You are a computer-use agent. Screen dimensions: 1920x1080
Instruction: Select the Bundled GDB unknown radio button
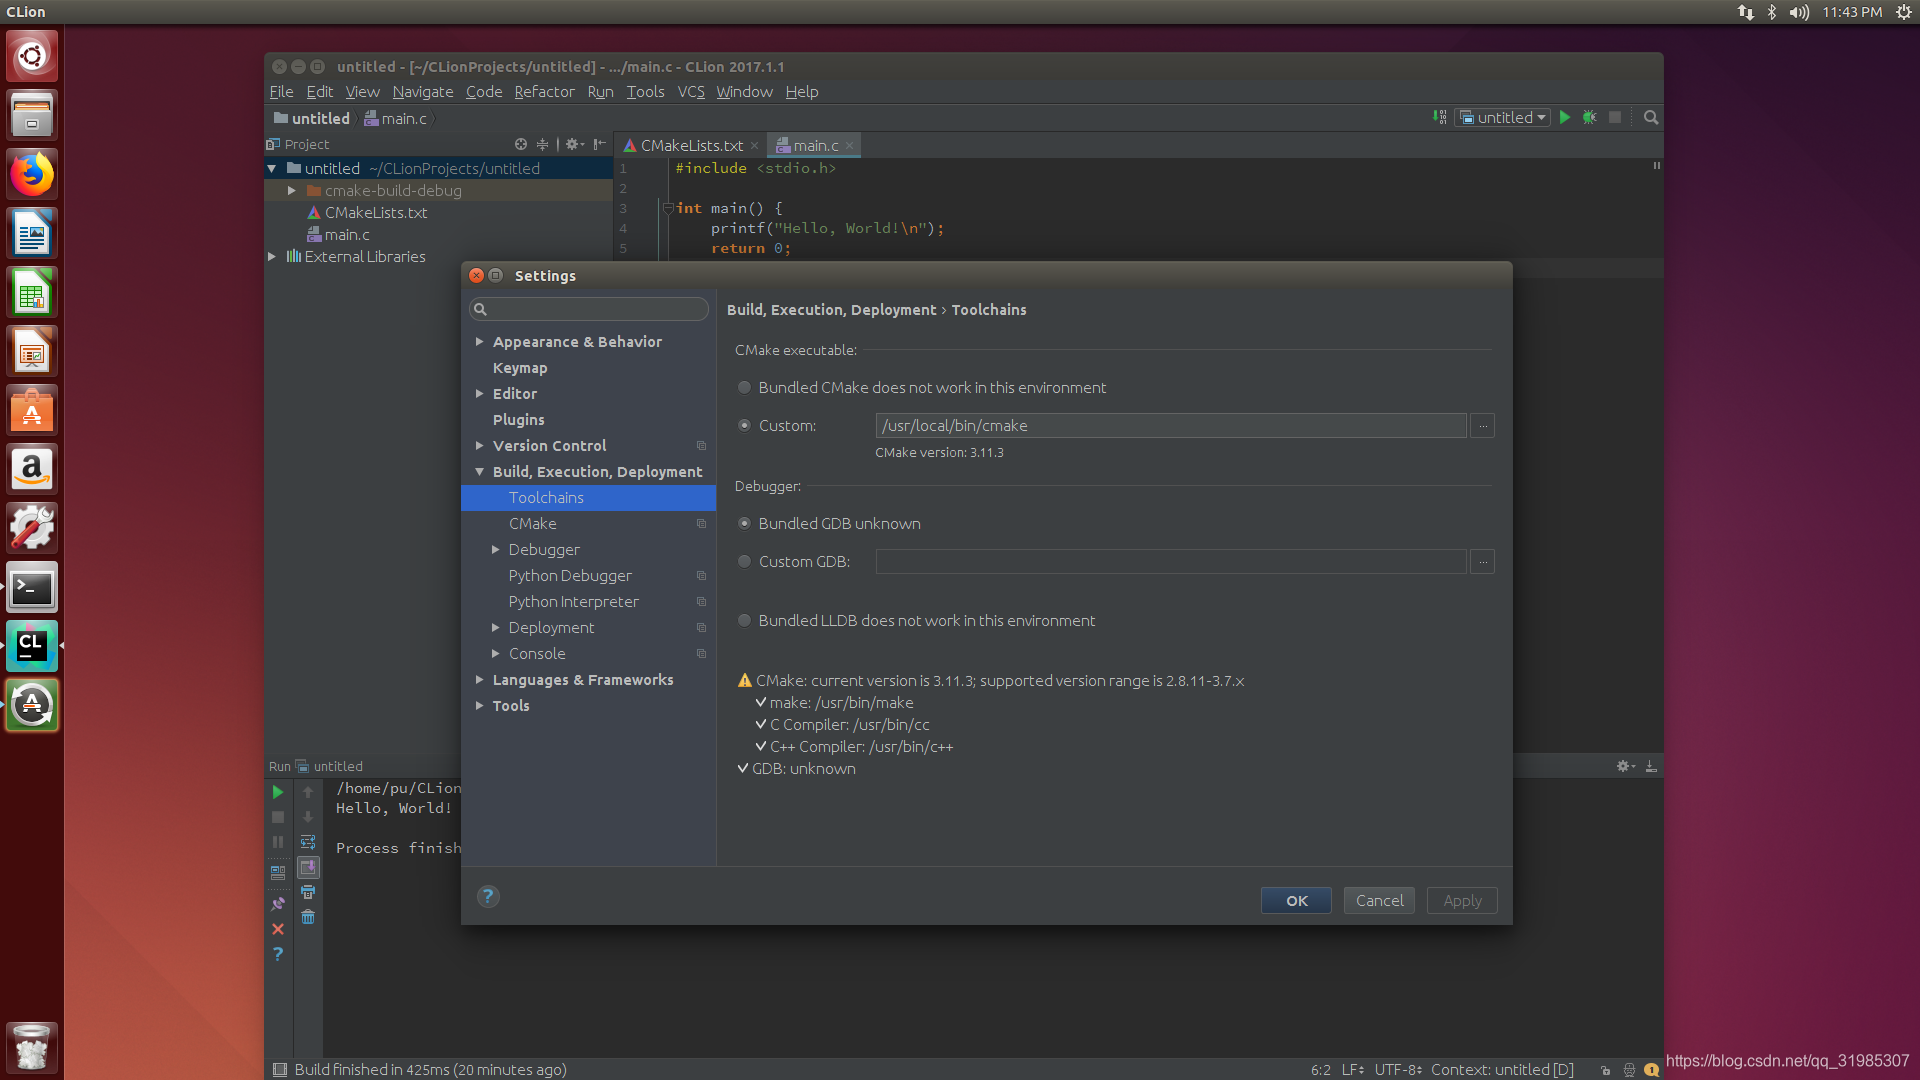coord(745,524)
